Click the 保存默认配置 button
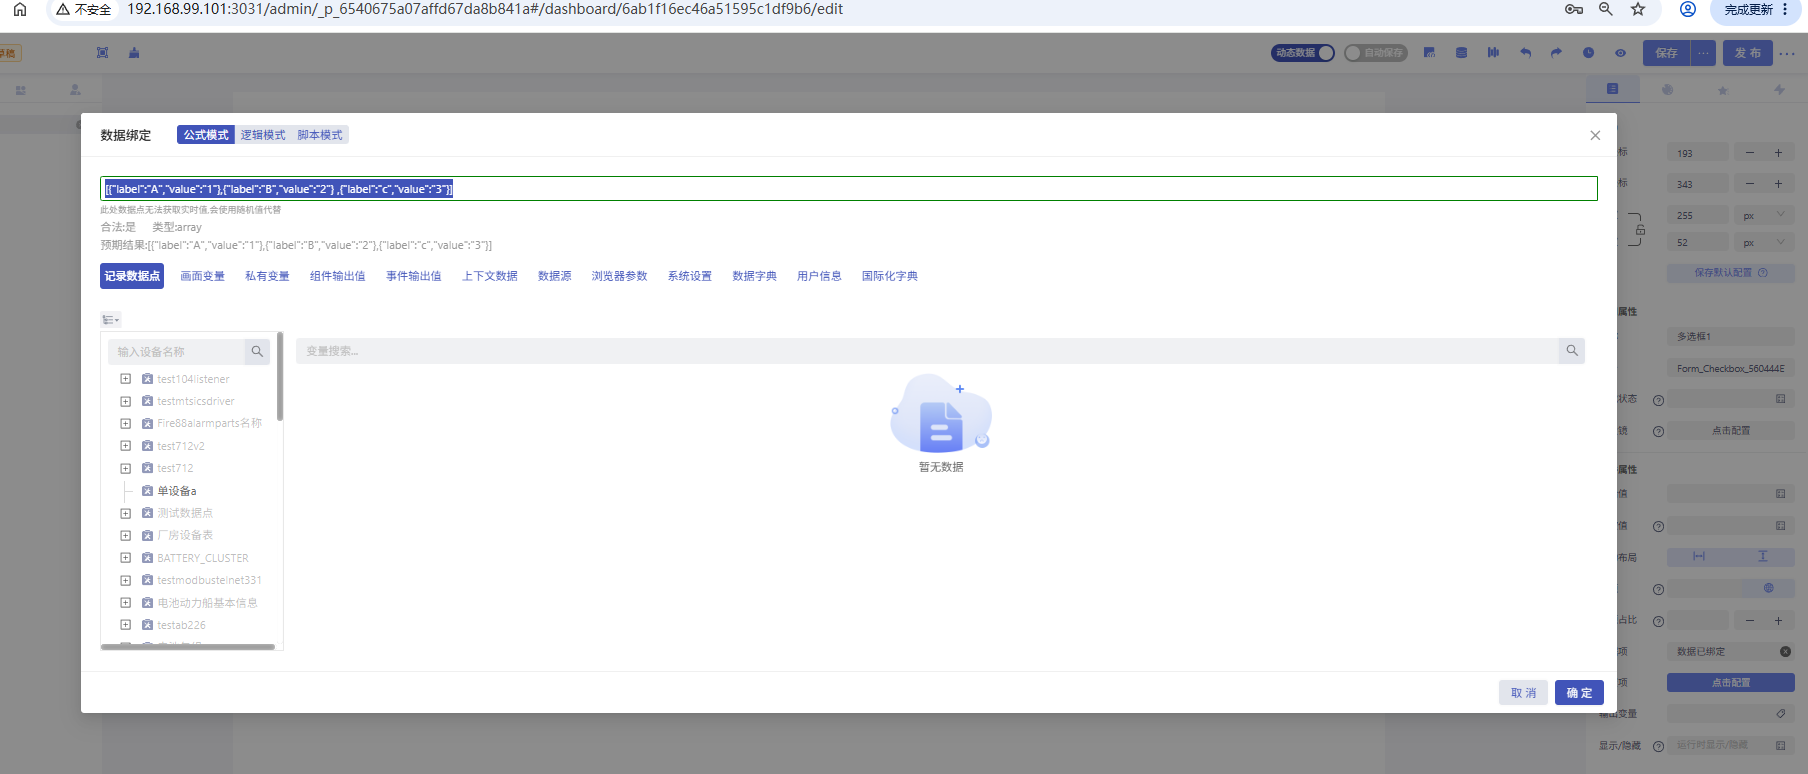The width and height of the screenshot is (1808, 774). coord(1730,273)
